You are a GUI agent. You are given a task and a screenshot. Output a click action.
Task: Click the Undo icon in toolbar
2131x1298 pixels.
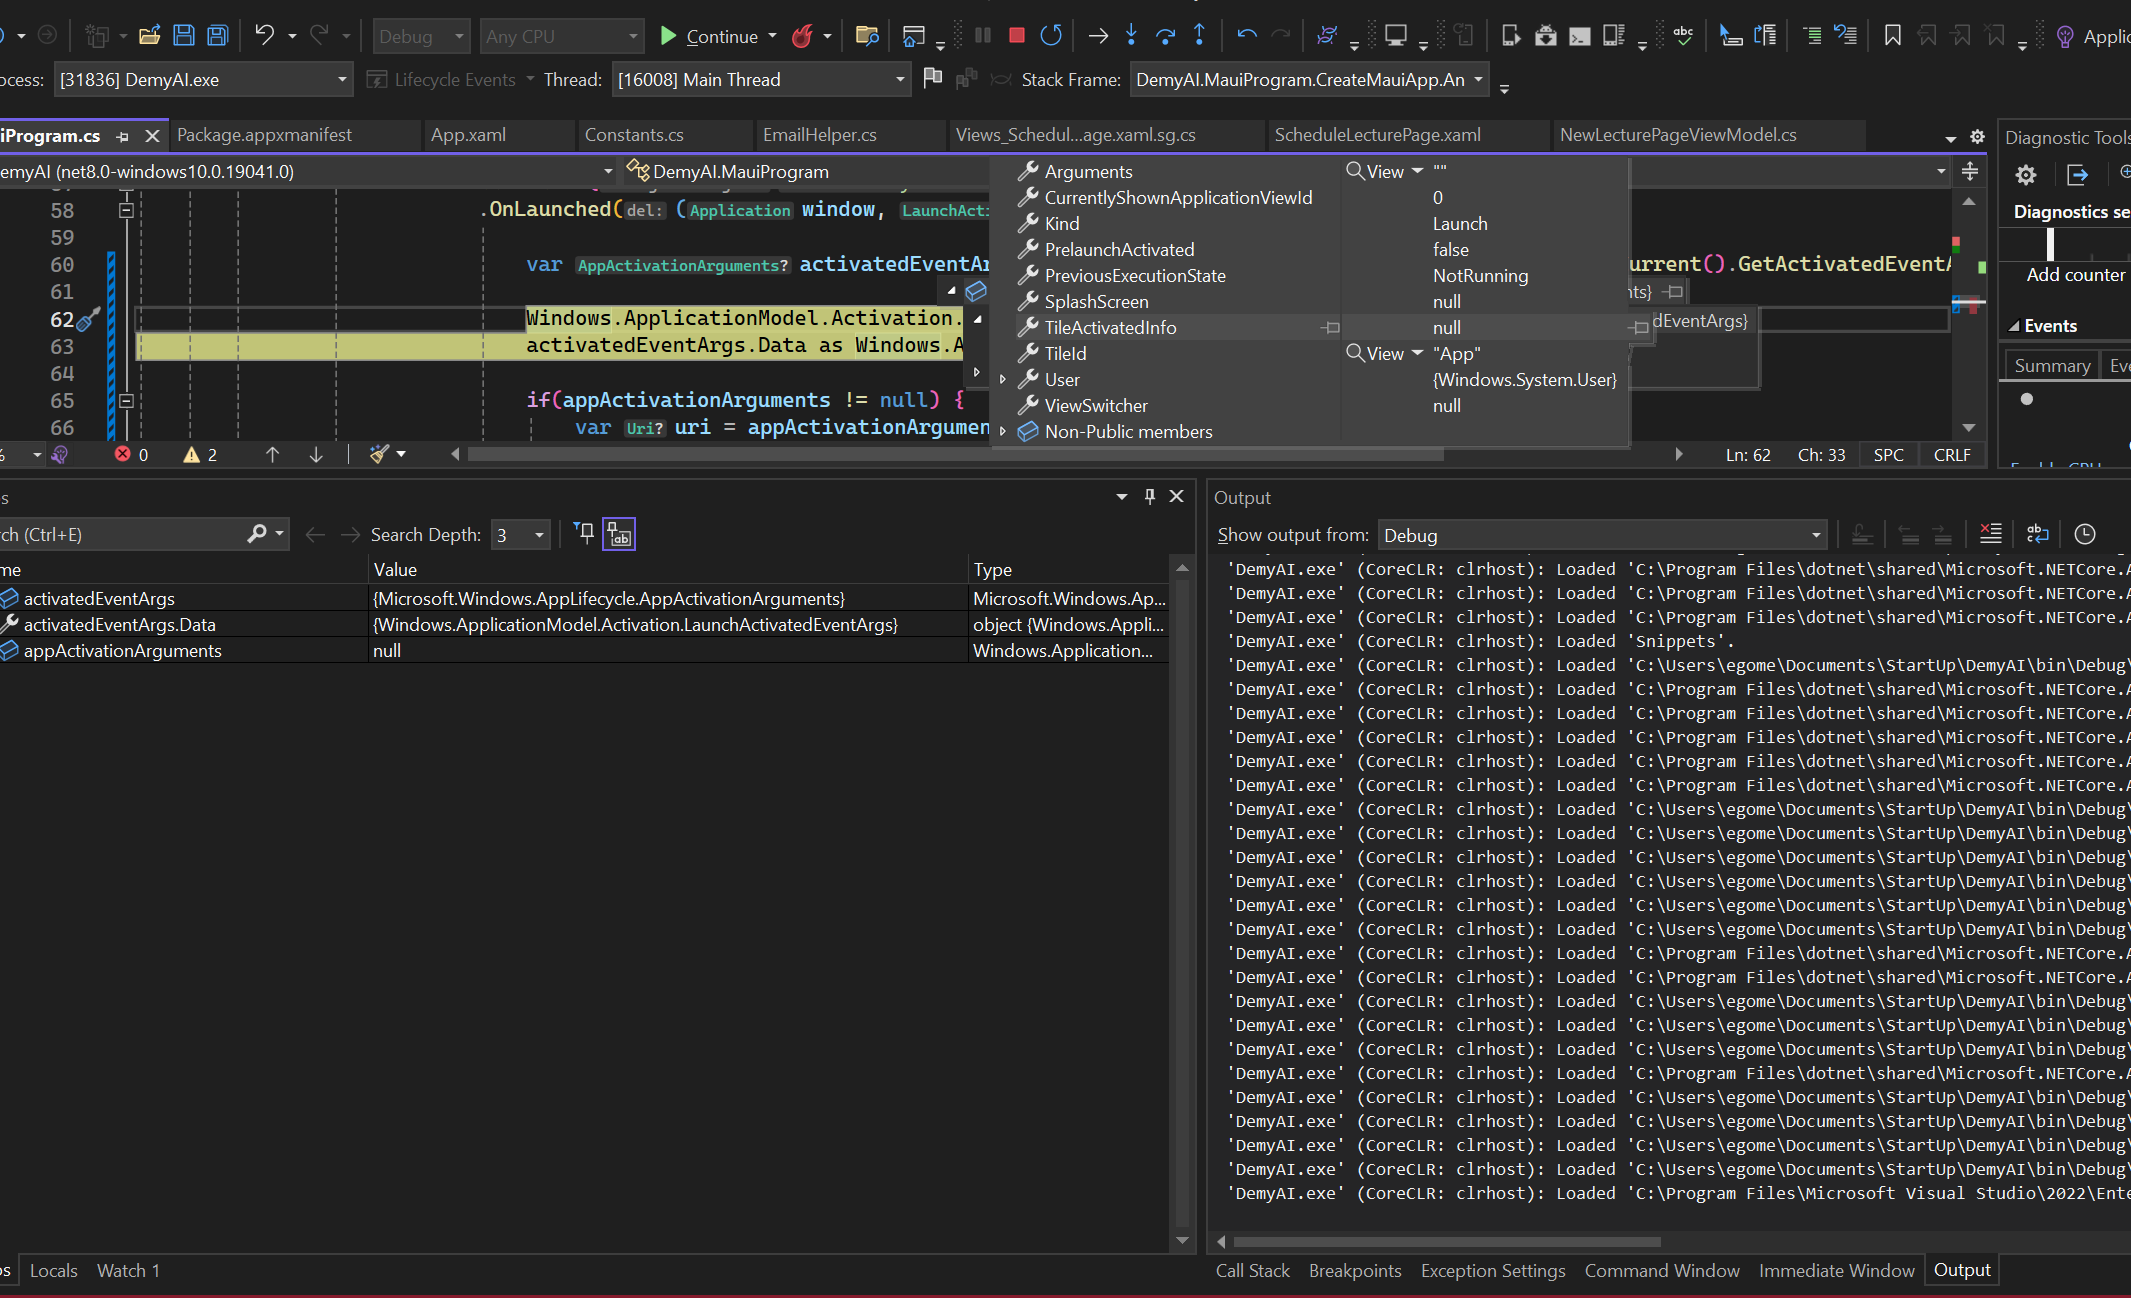tap(264, 36)
